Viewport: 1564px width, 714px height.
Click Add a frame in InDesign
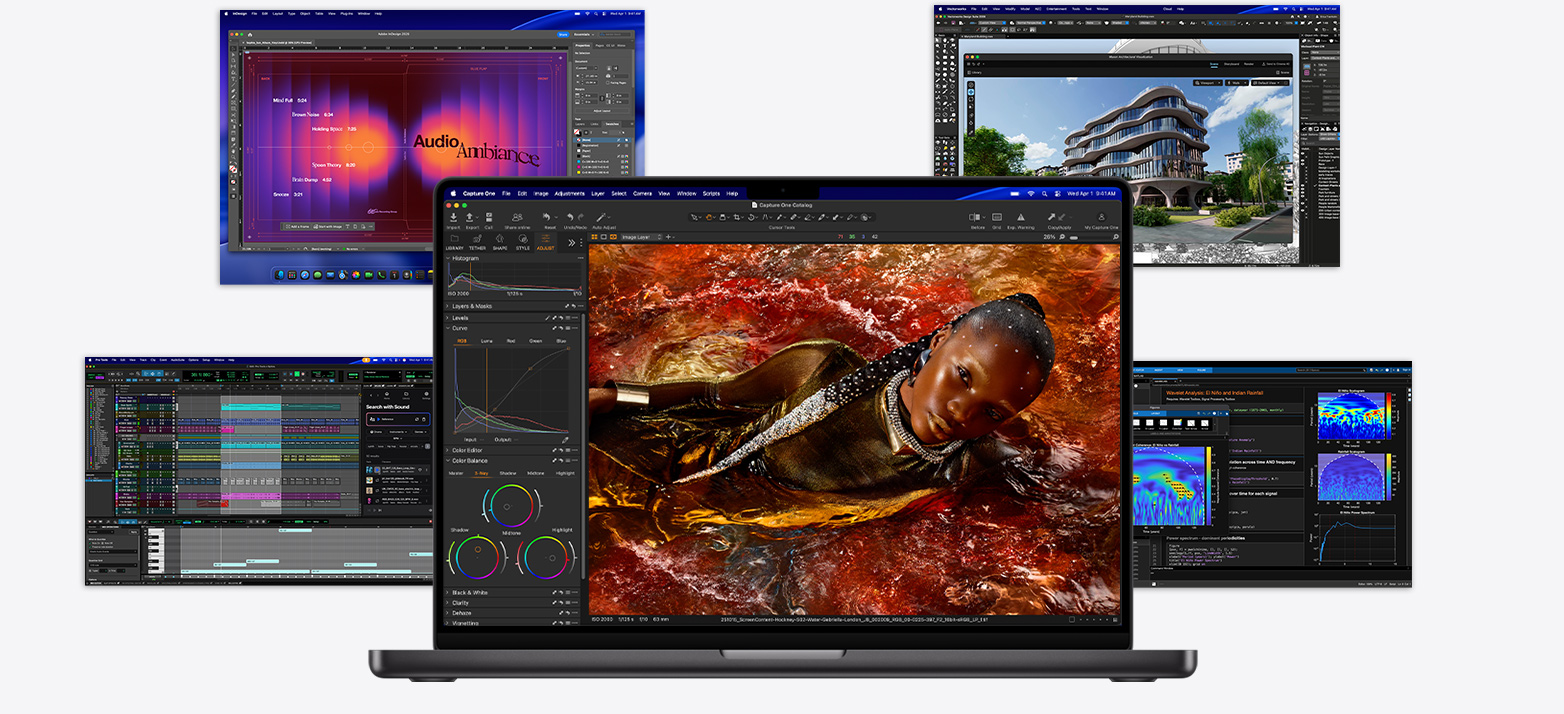(x=298, y=226)
